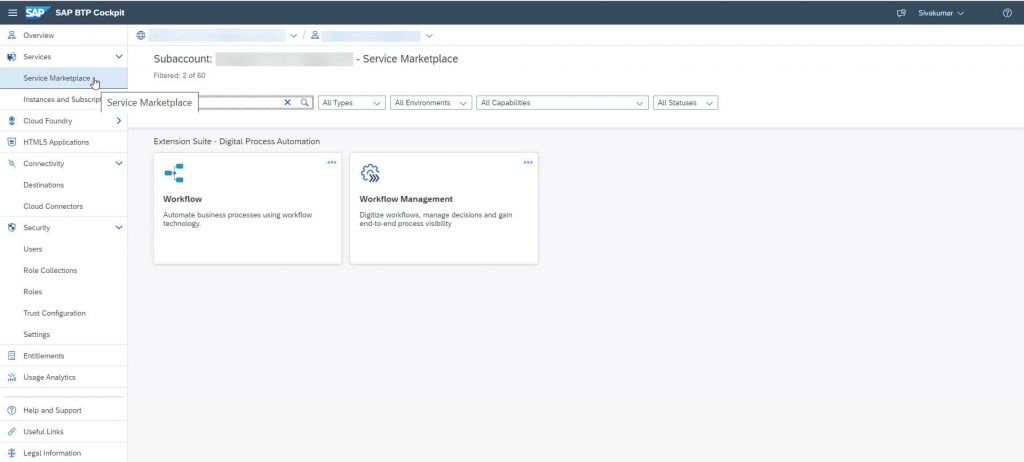Open Users under Security
The image size is (1024, 462).
tap(33, 250)
